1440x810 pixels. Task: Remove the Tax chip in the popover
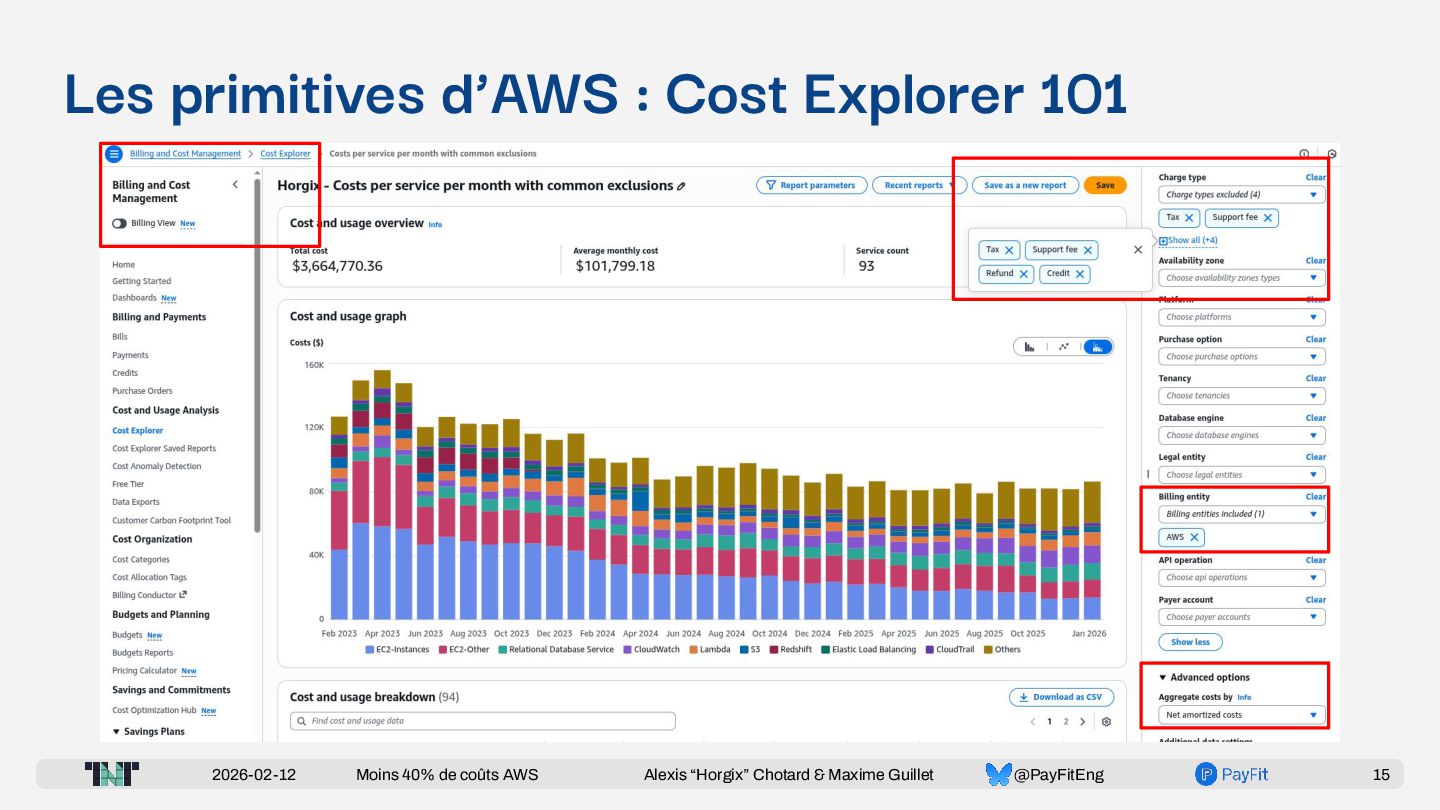pos(1009,250)
